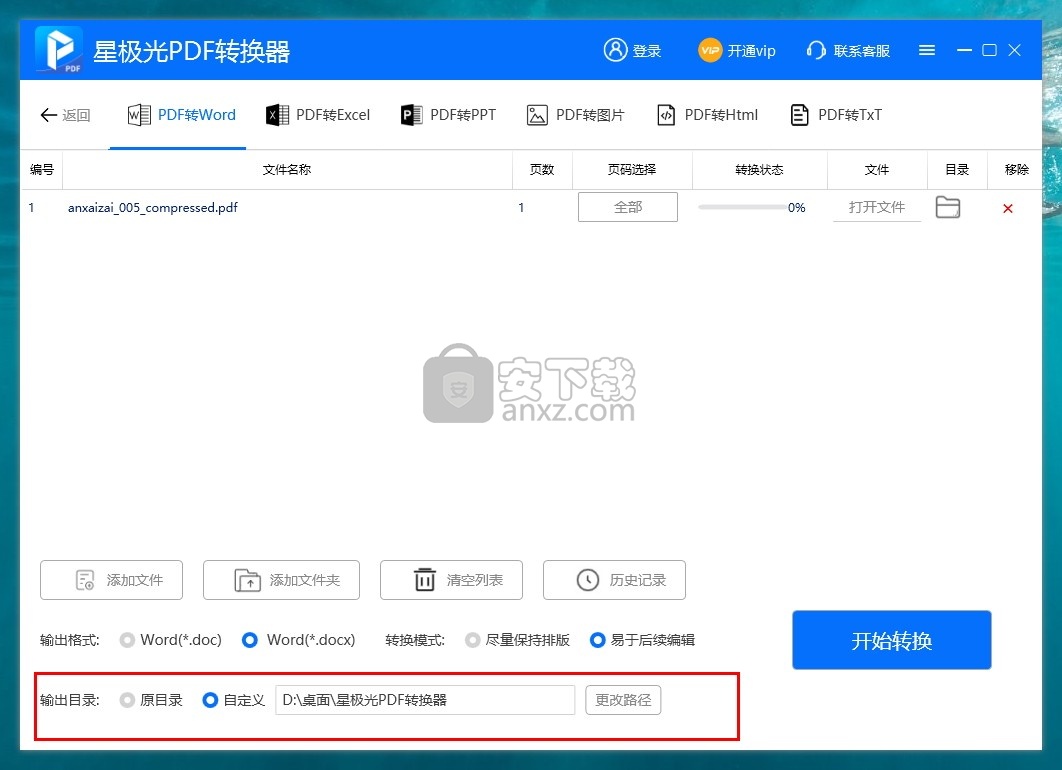Viewport: 1062px width, 770px height.
Task: Click the 文件 column header
Action: tap(876, 169)
